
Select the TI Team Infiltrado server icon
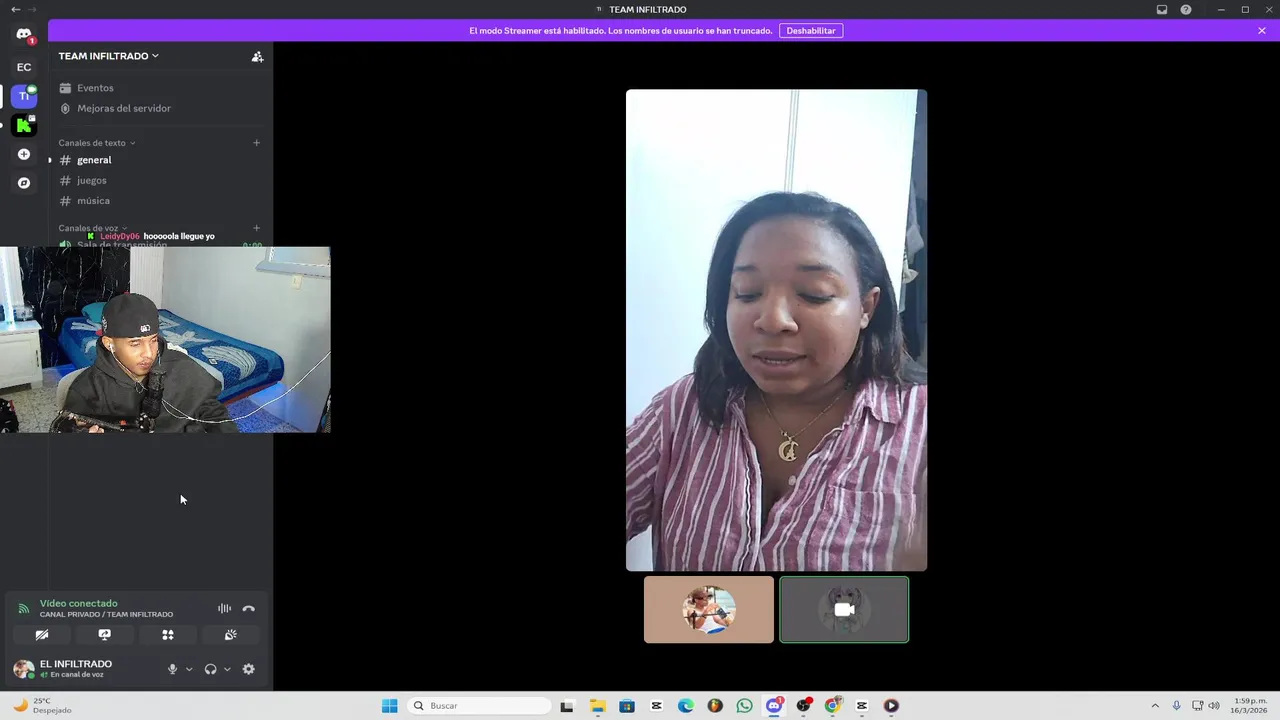(24, 96)
